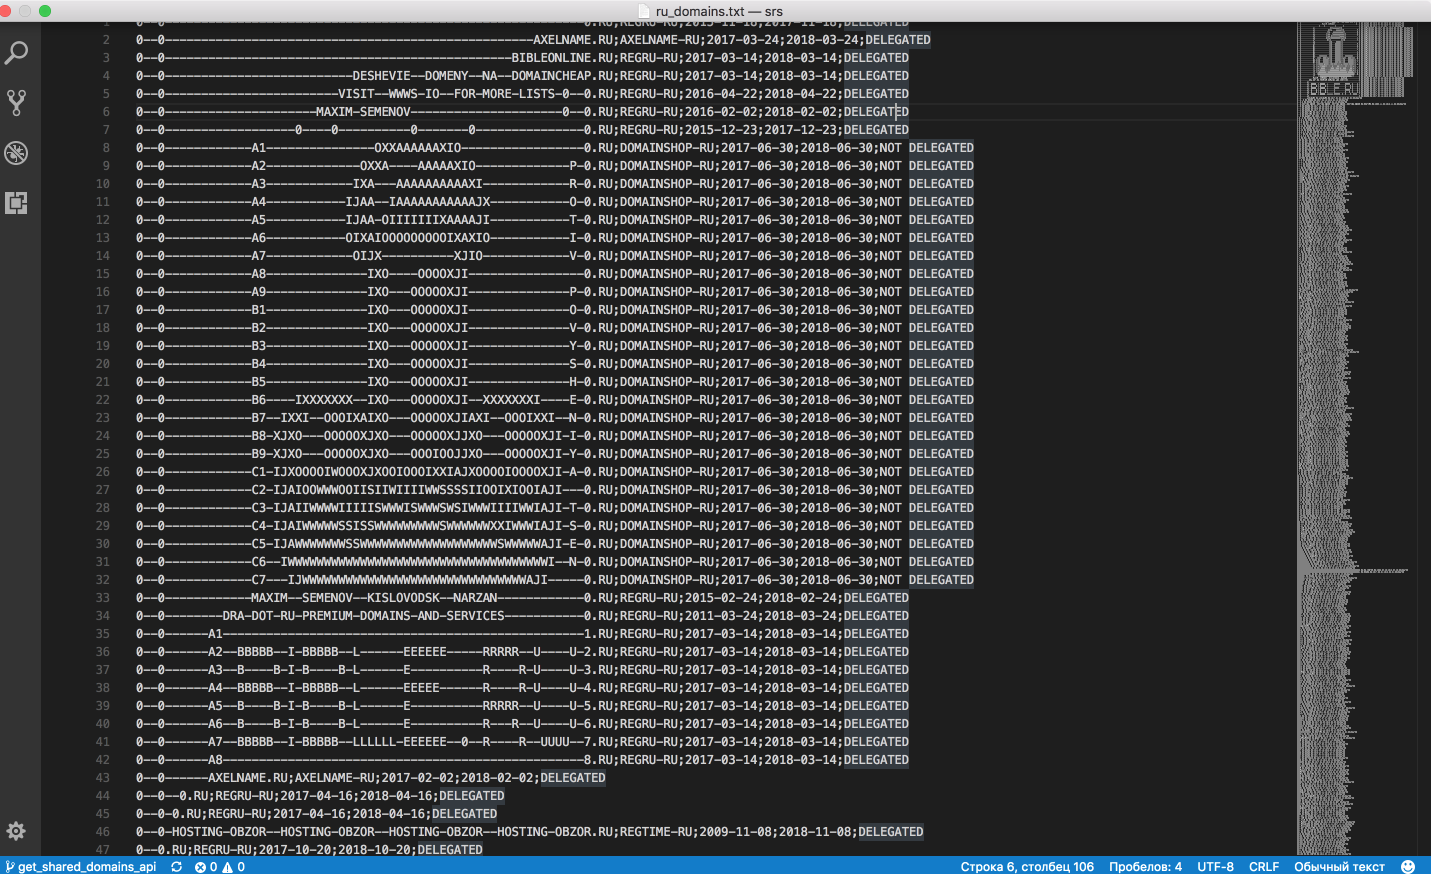1431x874 pixels.
Task: Click the errors count icon in status bar
Action: coord(200,866)
